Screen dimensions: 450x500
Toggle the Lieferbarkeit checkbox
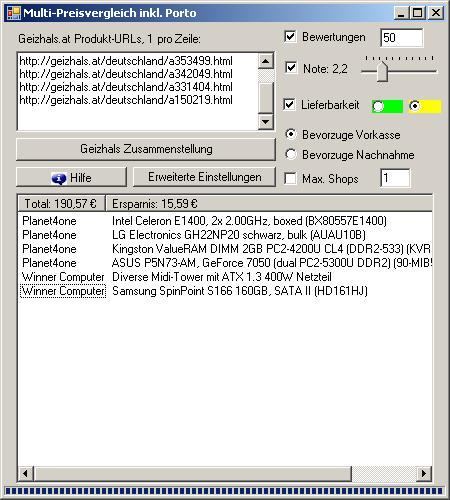289,105
